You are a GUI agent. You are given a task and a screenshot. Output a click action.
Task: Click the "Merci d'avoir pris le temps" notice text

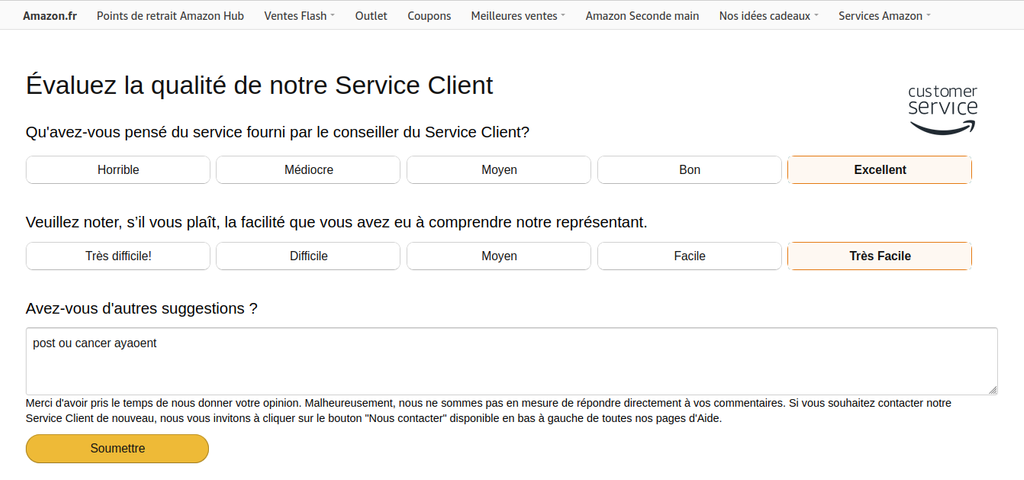488,411
